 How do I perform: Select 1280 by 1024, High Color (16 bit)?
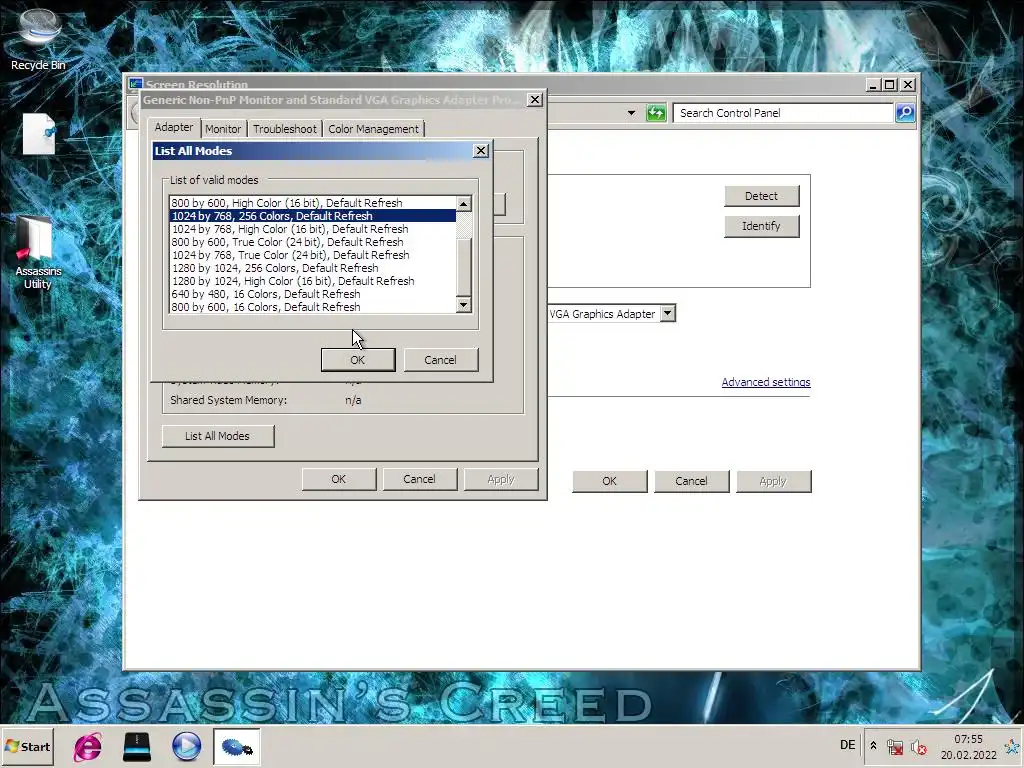(x=313, y=281)
